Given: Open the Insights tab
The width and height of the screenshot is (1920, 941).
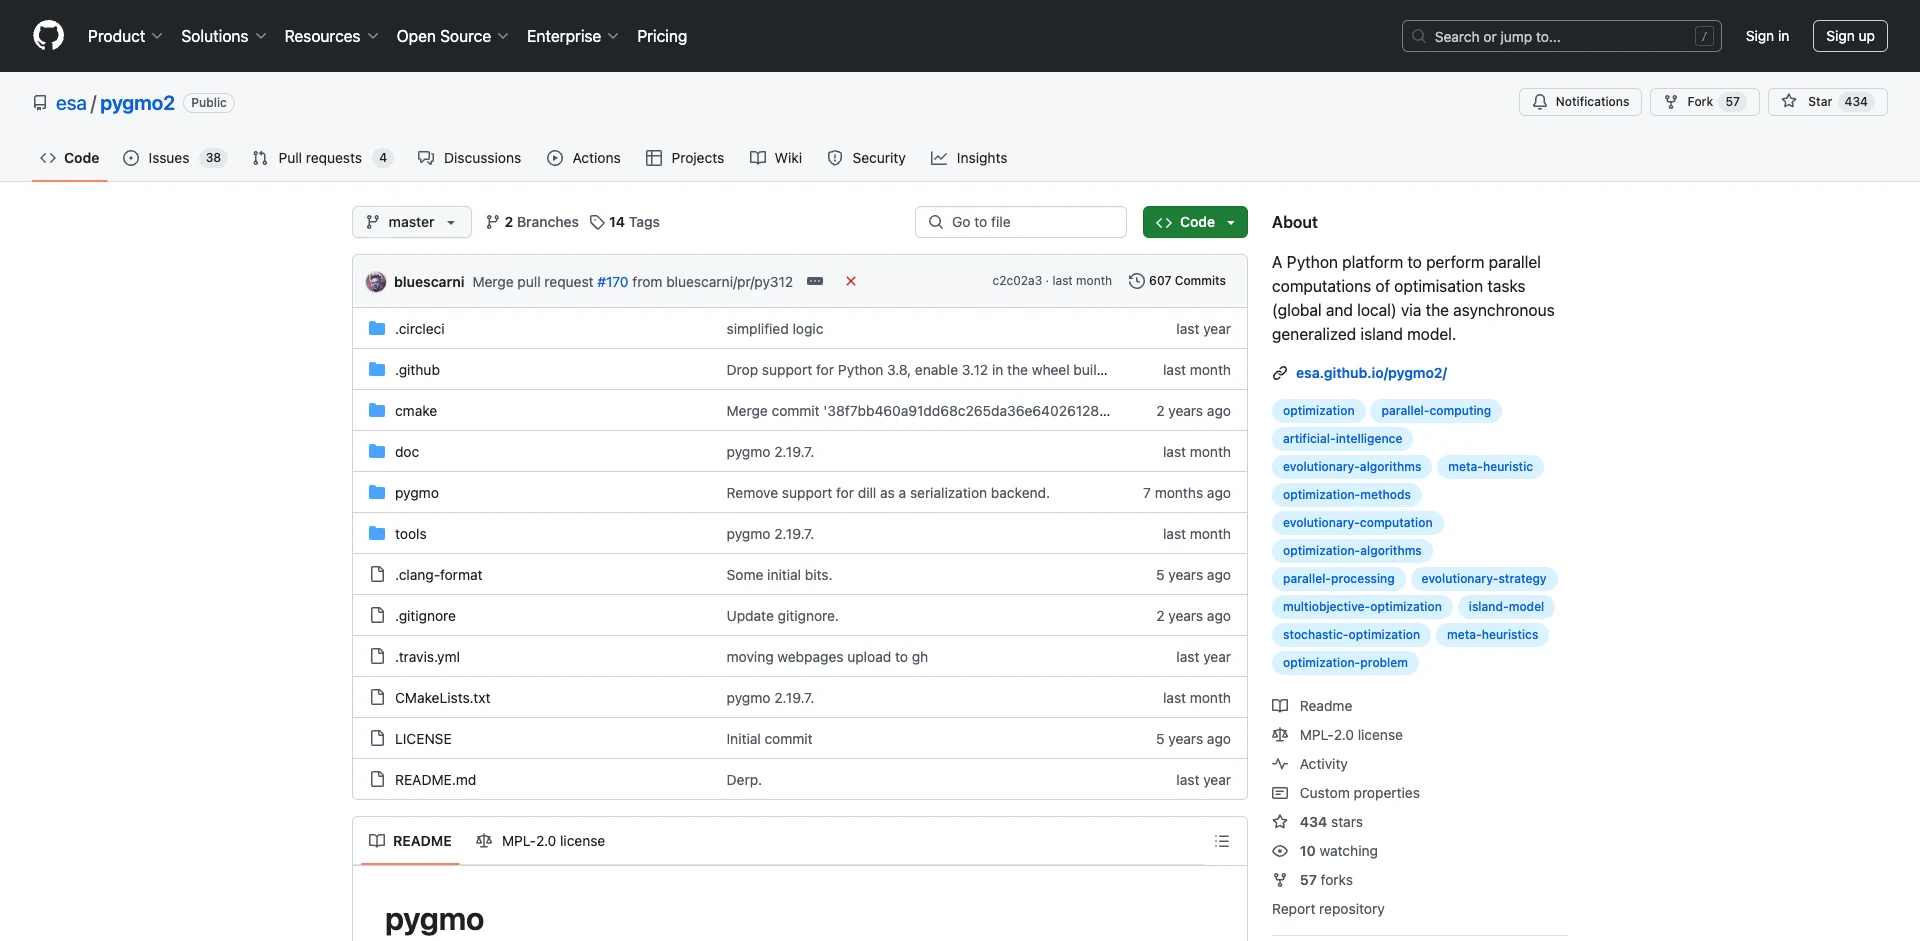Looking at the screenshot, I should coord(969,158).
